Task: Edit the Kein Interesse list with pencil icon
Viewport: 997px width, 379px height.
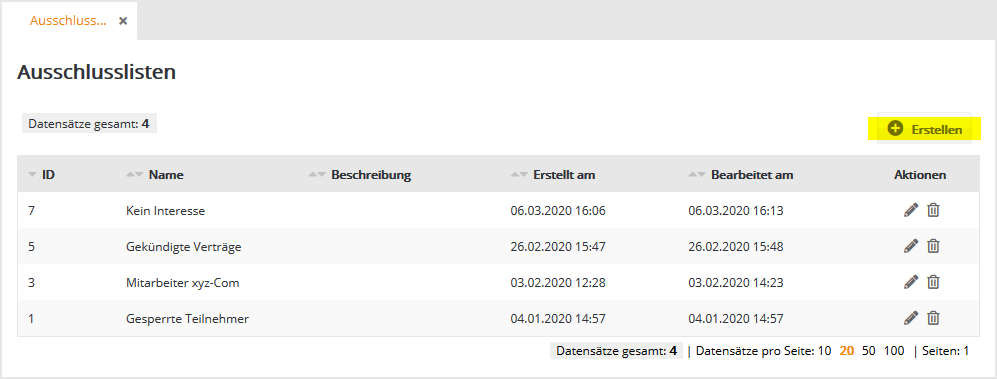Action: tap(911, 210)
